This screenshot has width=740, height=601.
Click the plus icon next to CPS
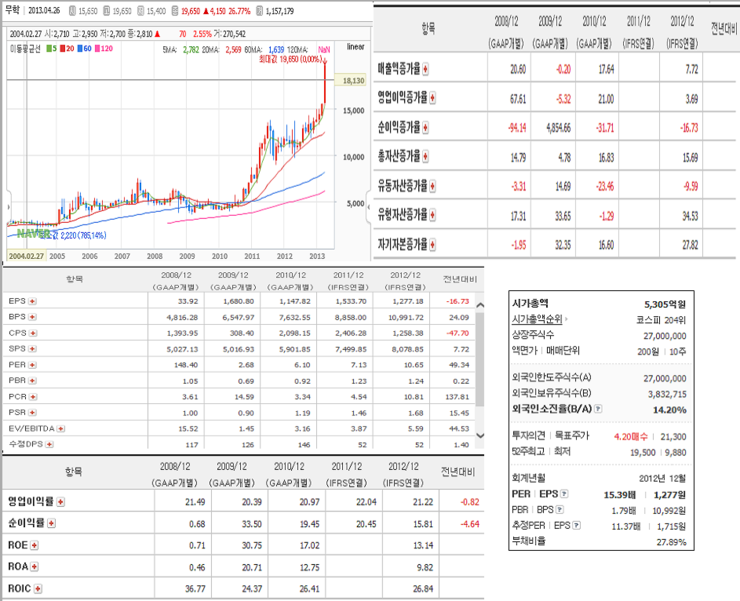[x=33, y=333]
